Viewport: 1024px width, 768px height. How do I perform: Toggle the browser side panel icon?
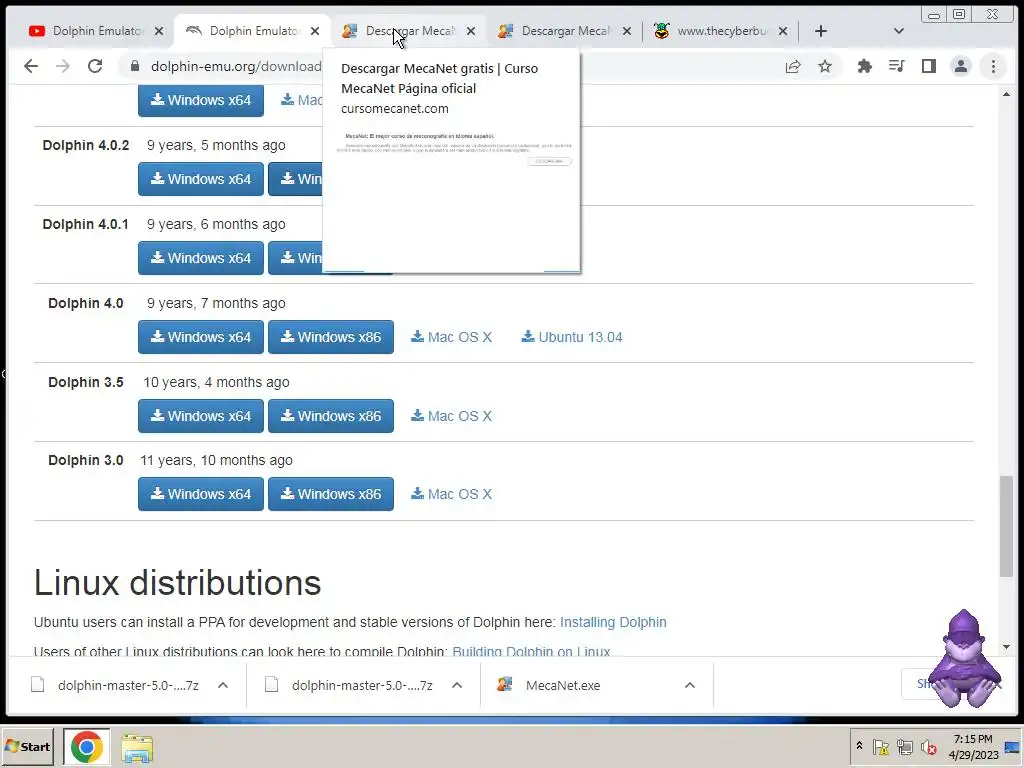click(929, 66)
